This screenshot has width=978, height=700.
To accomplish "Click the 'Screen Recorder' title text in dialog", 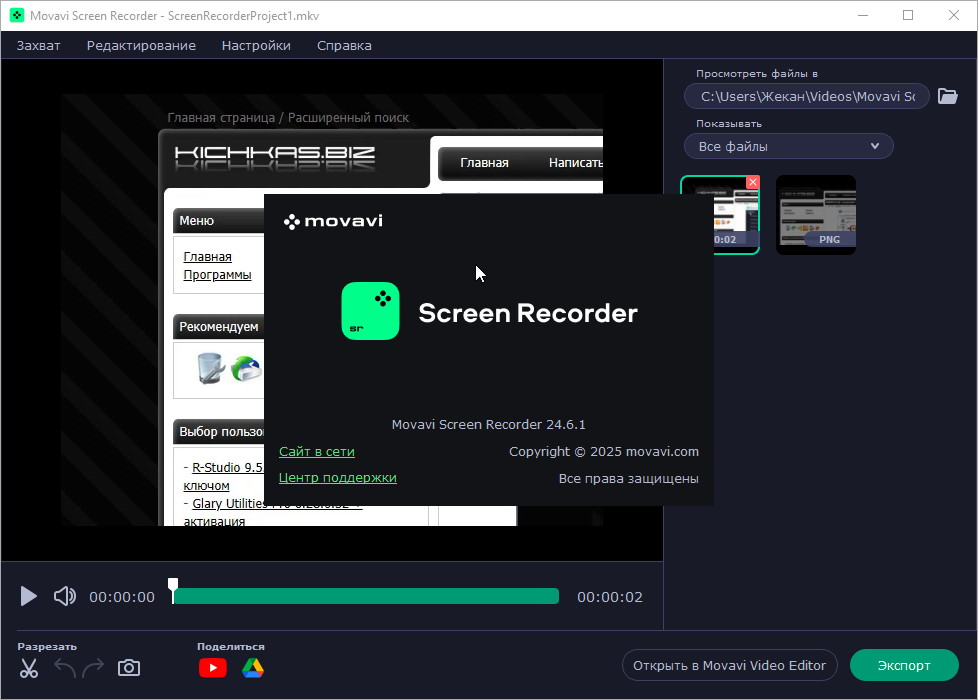I will [x=528, y=313].
